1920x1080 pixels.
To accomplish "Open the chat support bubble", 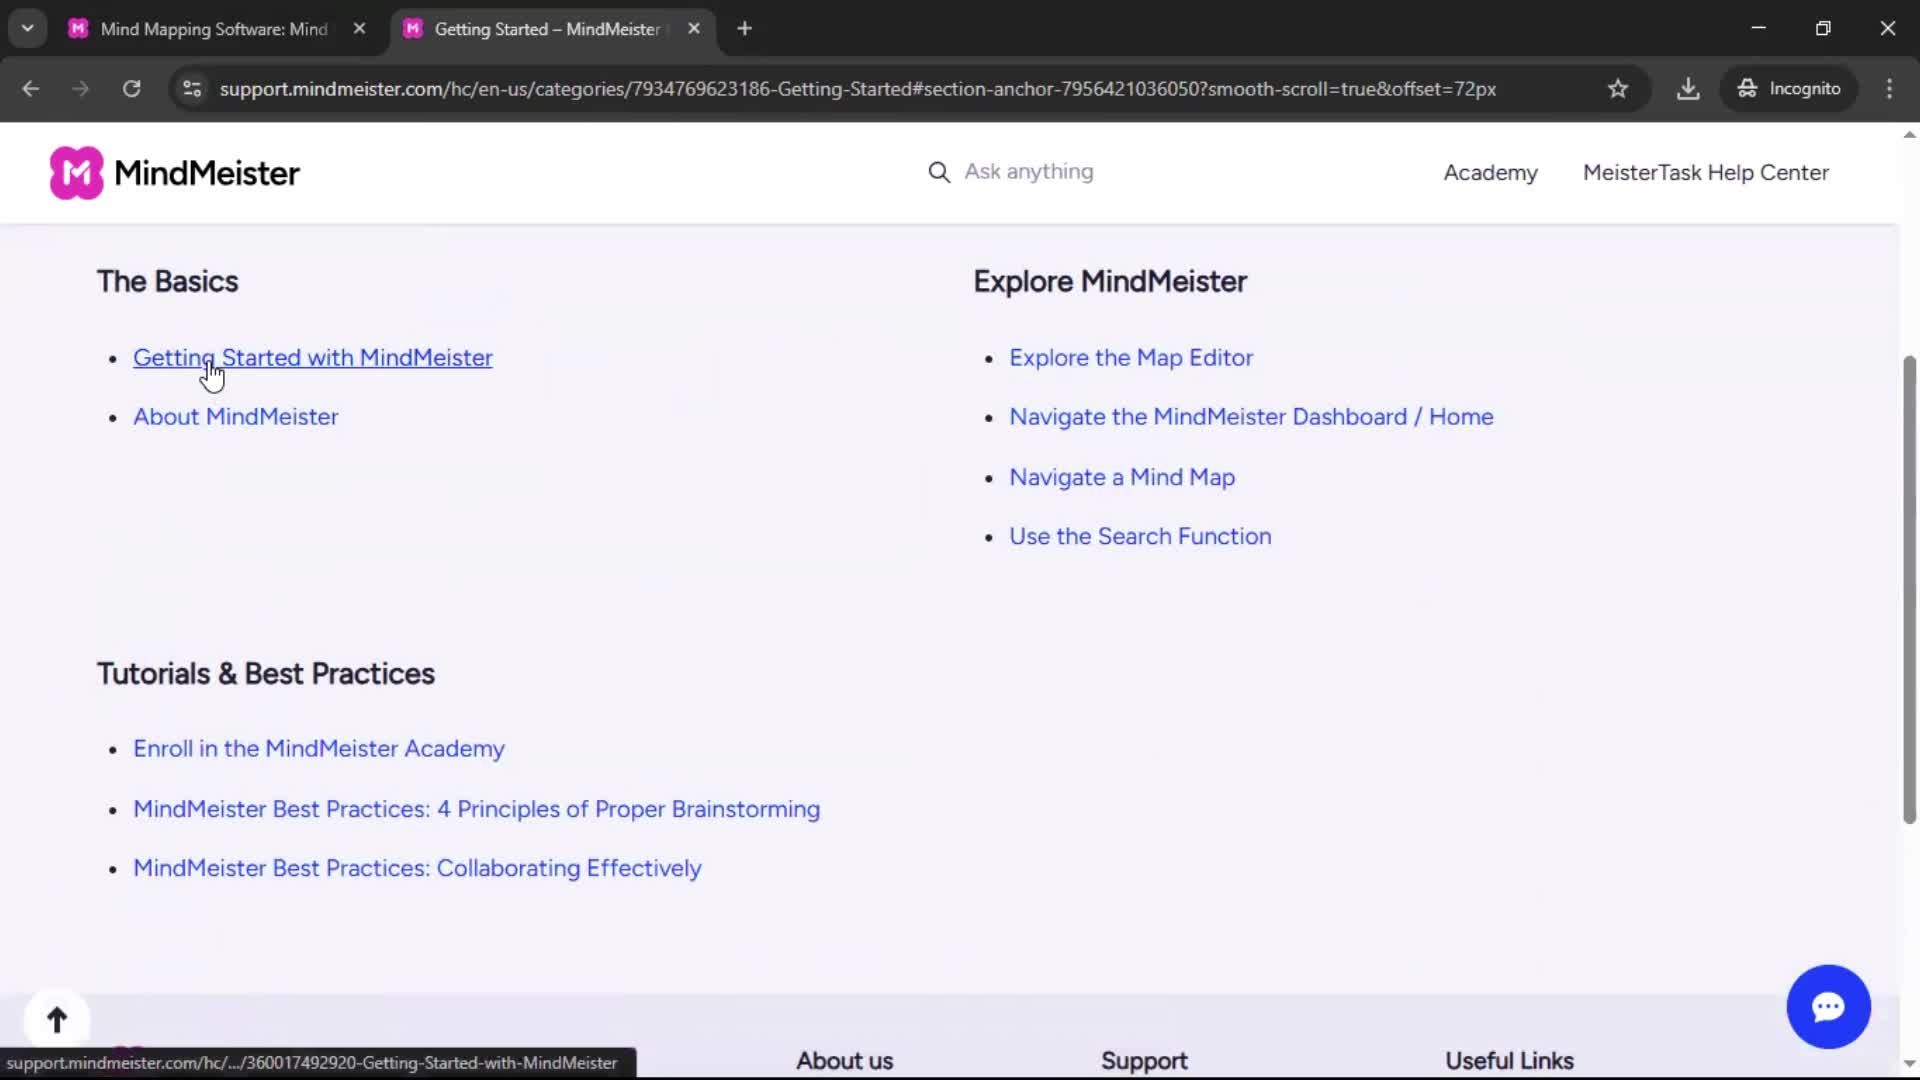I will (x=1828, y=1007).
